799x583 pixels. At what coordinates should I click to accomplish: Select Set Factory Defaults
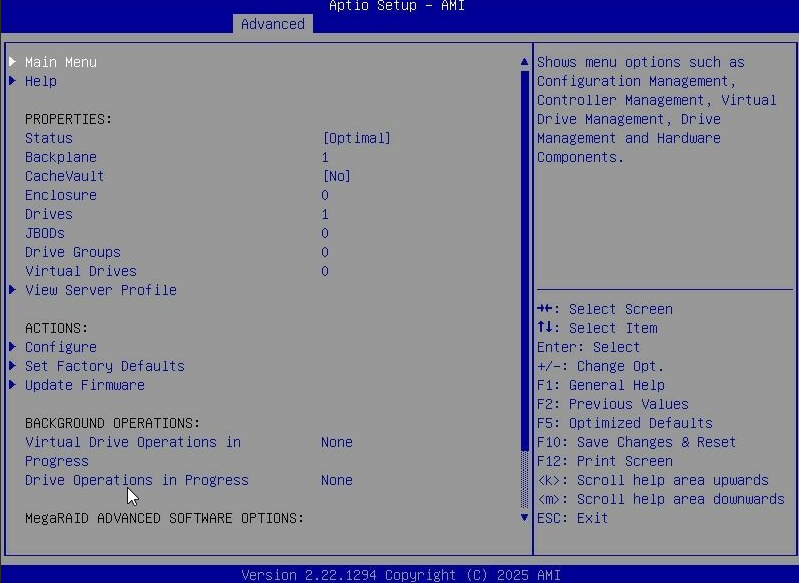pos(105,366)
